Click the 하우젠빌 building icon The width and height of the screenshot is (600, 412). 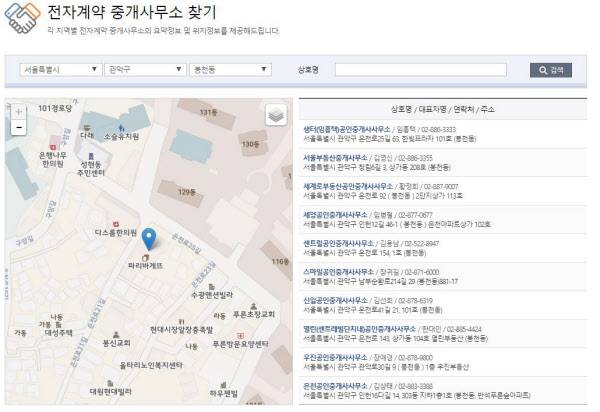(x=223, y=384)
